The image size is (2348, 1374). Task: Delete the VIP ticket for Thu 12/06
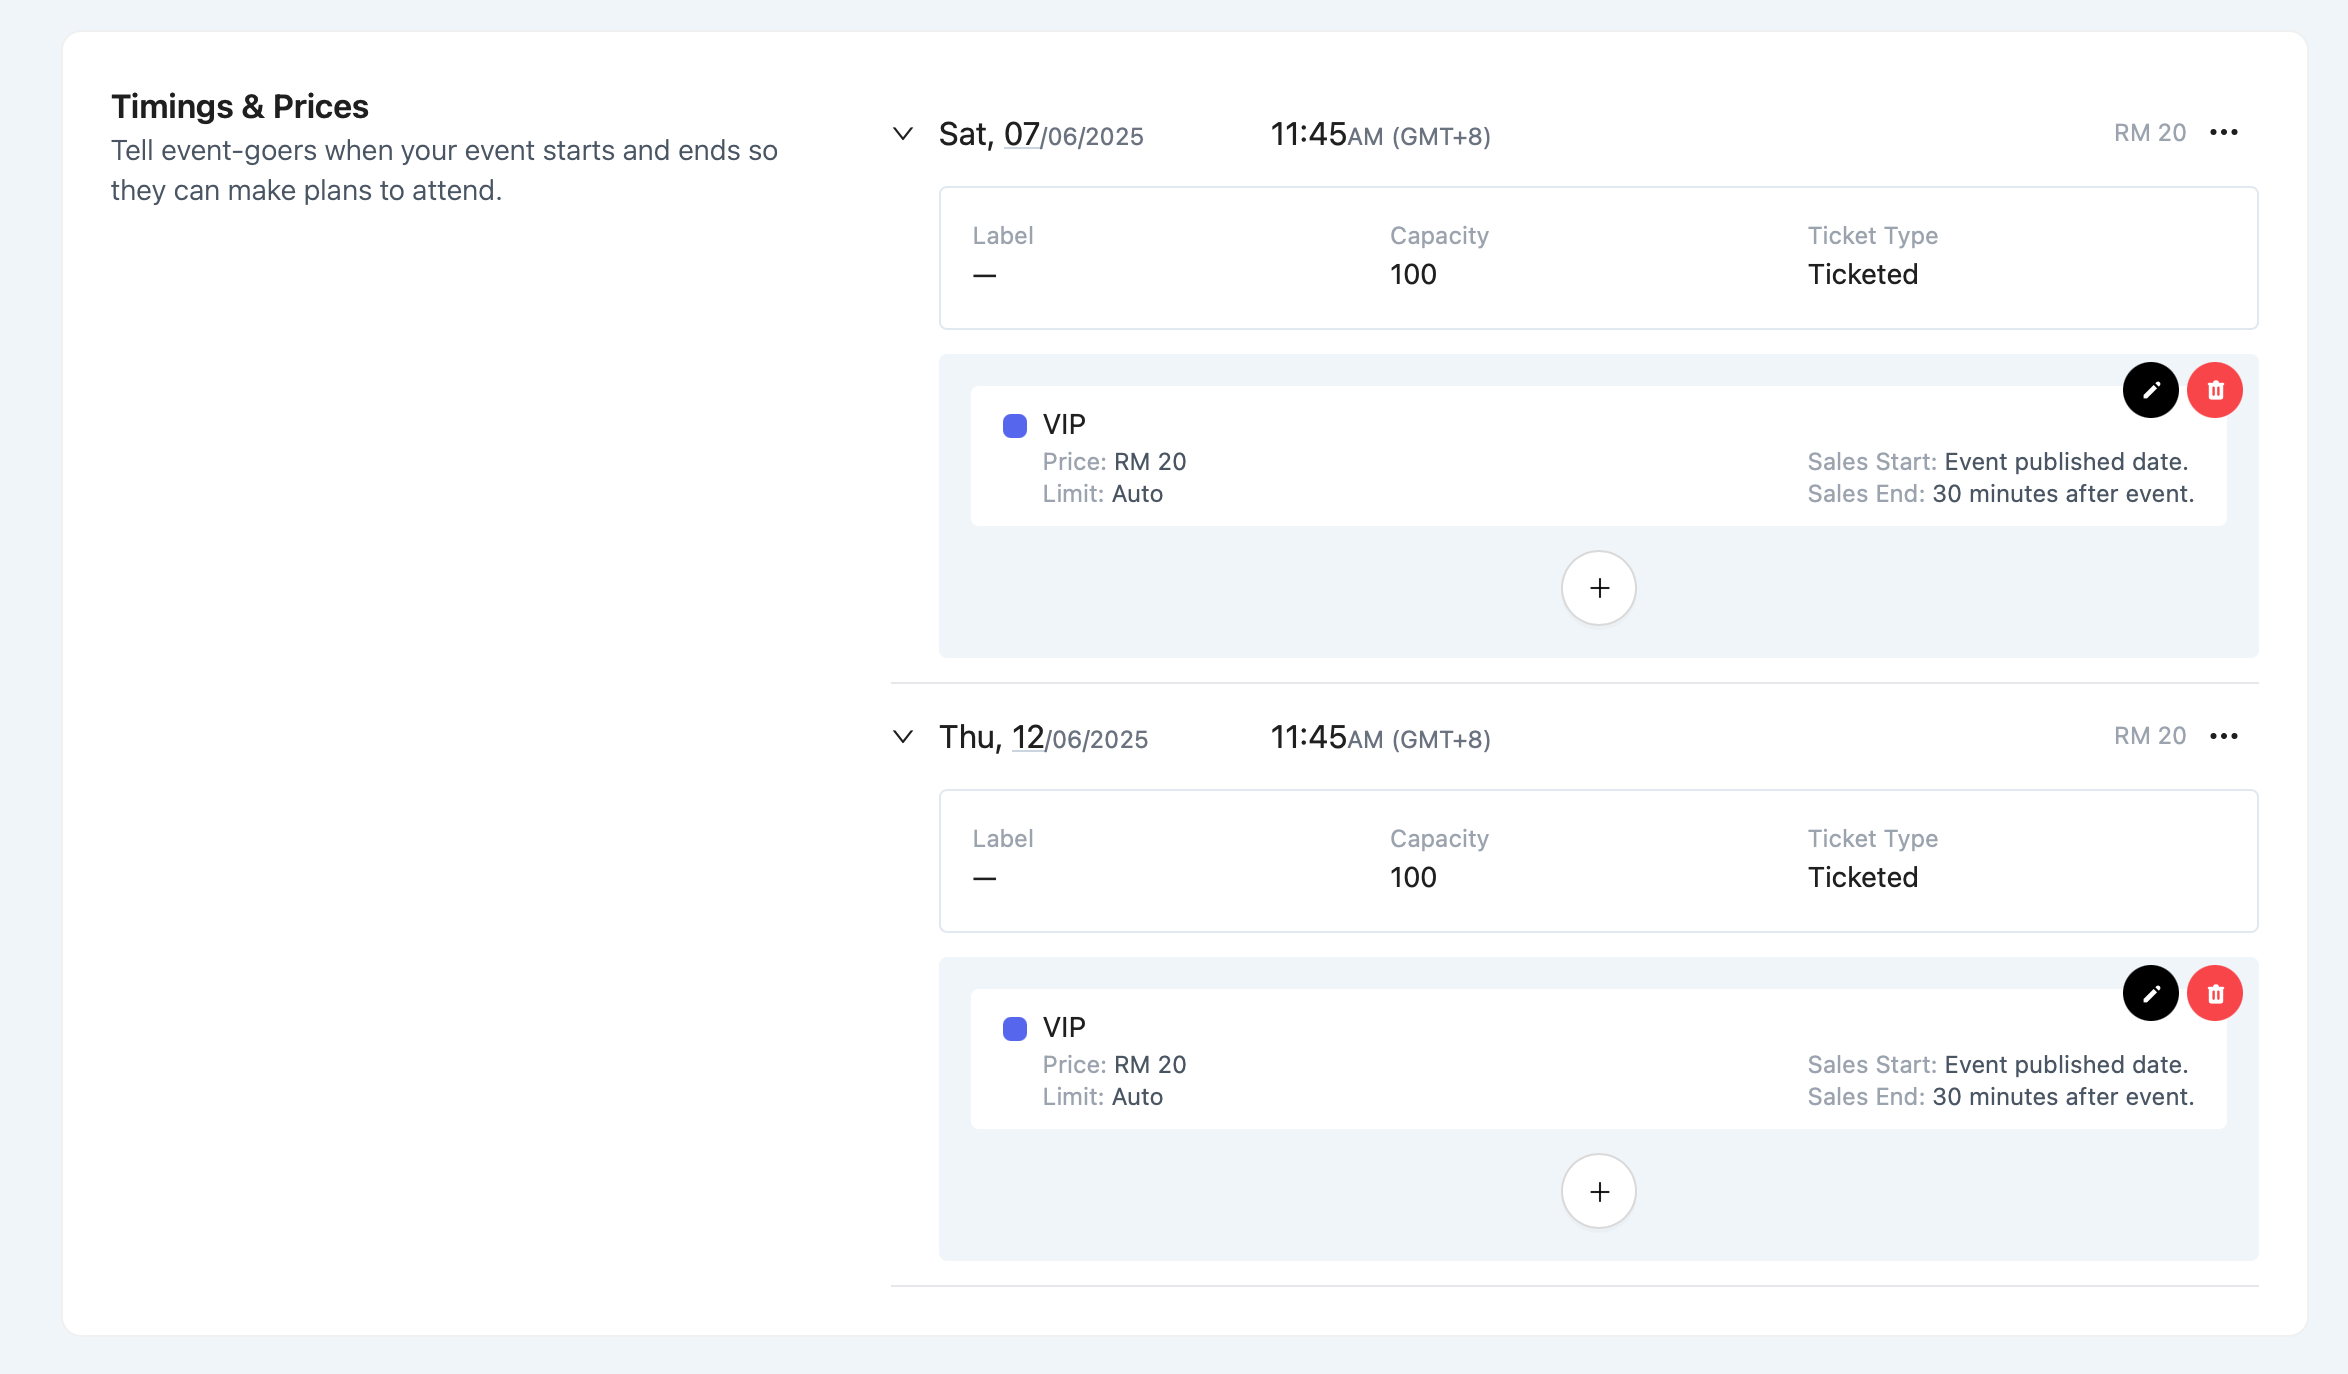[2215, 993]
